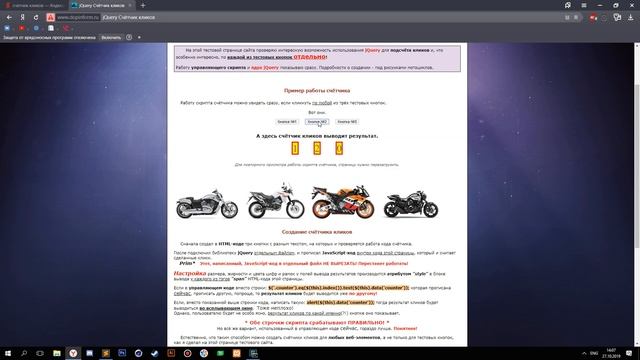
Task: Open Steam from the taskbar
Action: pos(155,353)
